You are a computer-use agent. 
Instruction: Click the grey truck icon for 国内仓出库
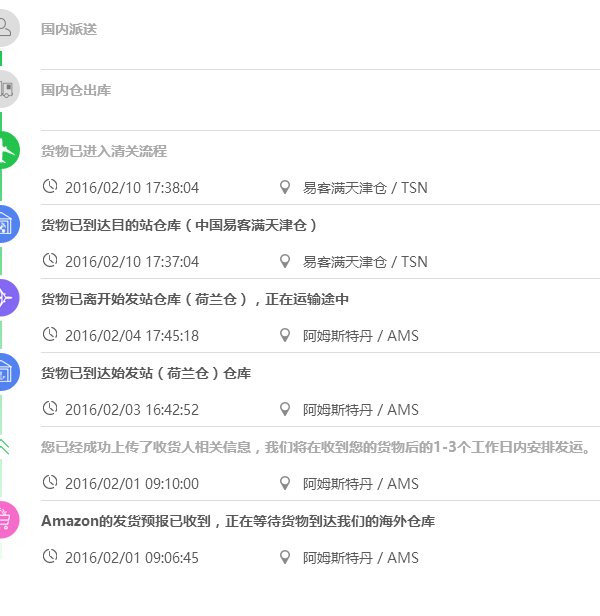click(x=5, y=89)
